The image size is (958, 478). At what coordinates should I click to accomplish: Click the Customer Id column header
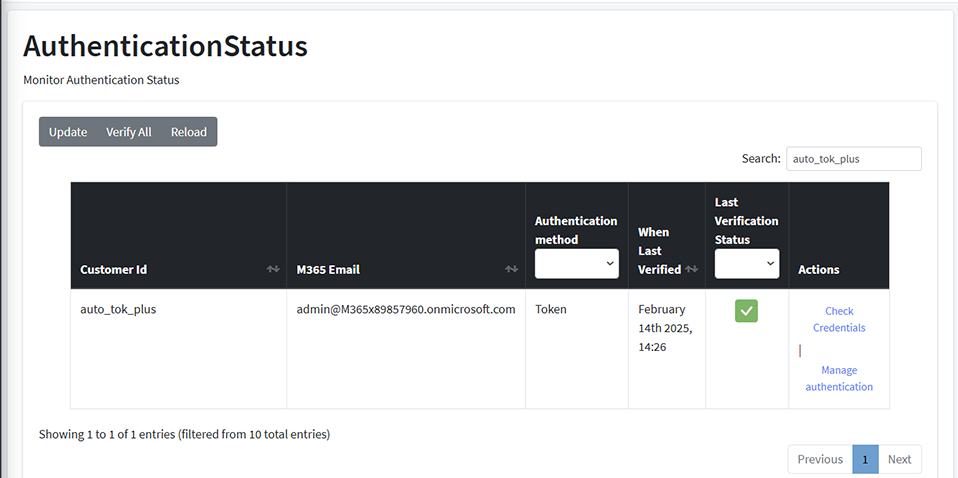click(x=178, y=236)
